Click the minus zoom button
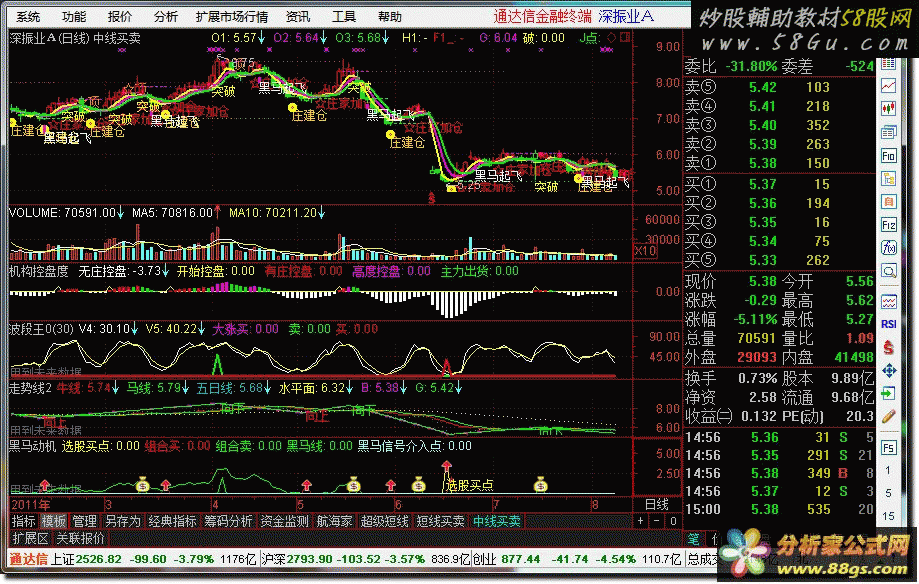Screen dimensions: 919x584 click(657, 521)
